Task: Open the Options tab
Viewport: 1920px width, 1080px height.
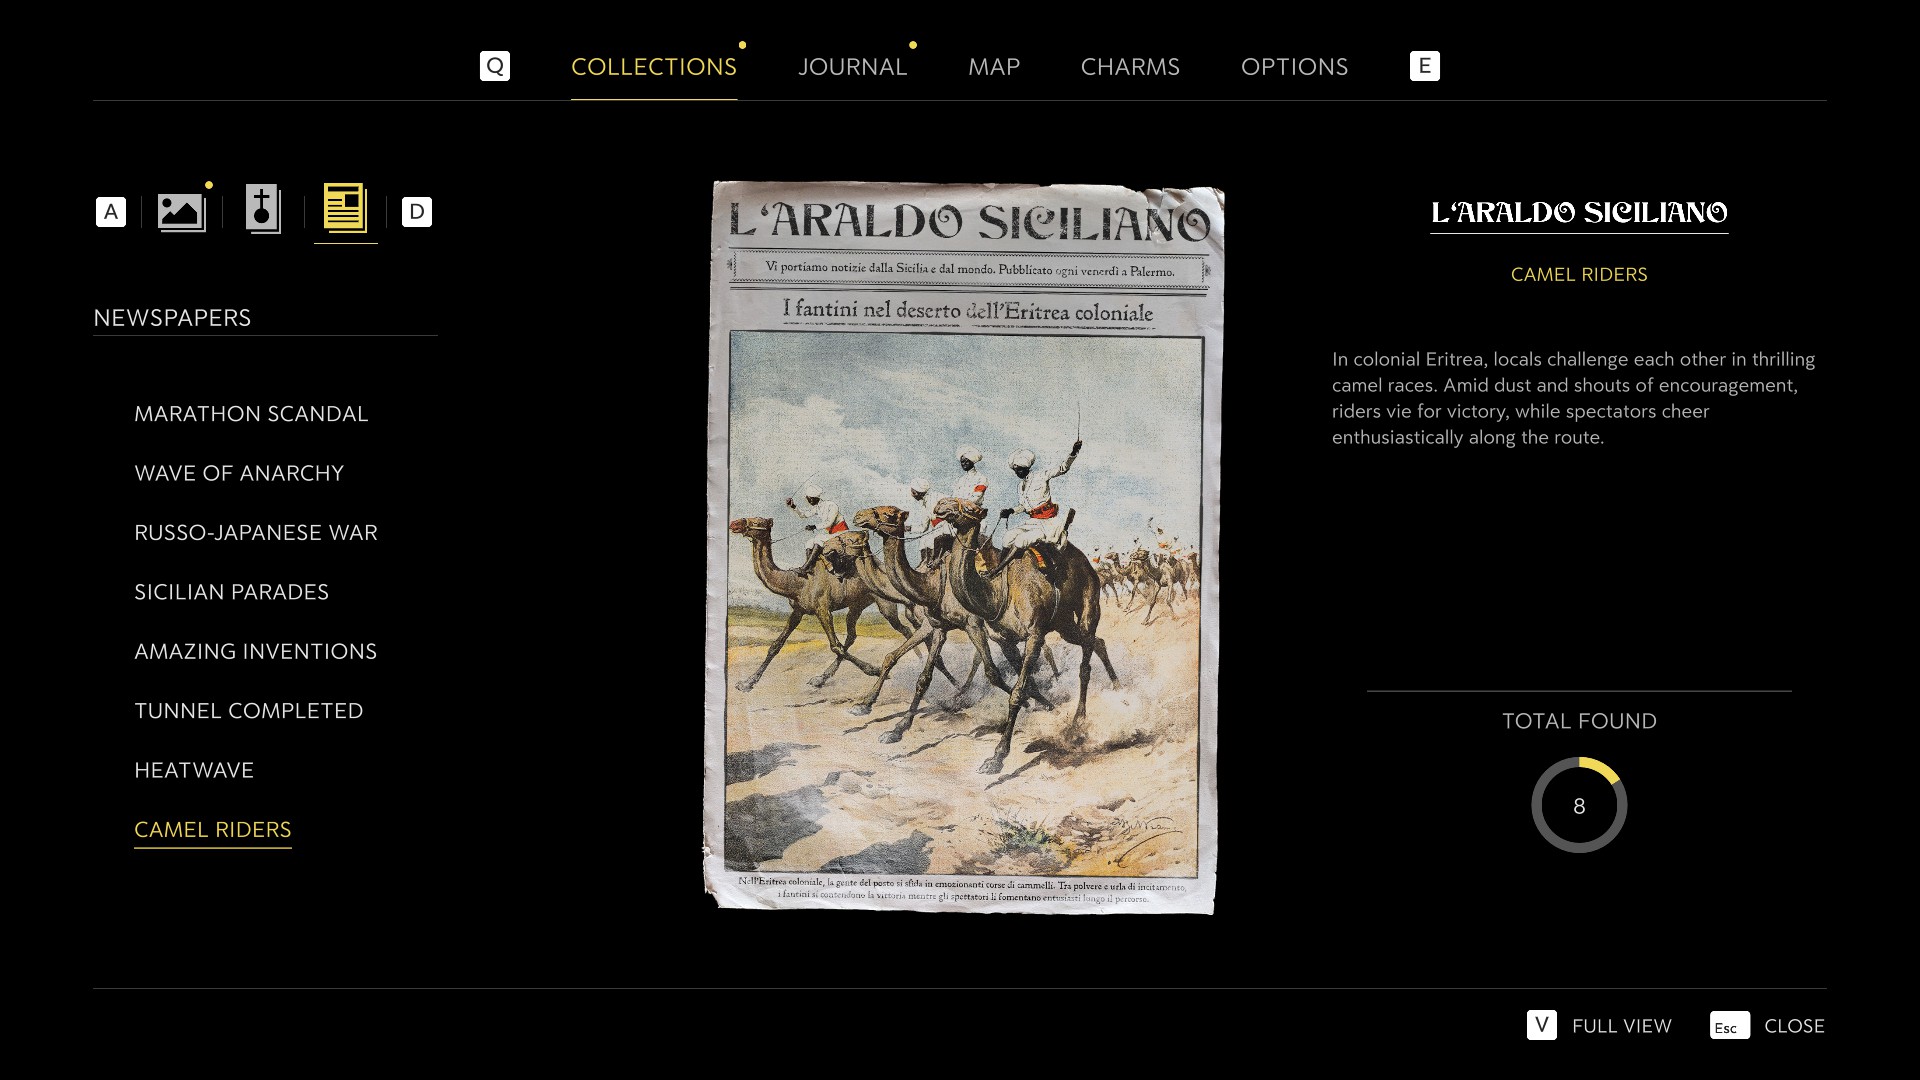Action: click(1294, 67)
